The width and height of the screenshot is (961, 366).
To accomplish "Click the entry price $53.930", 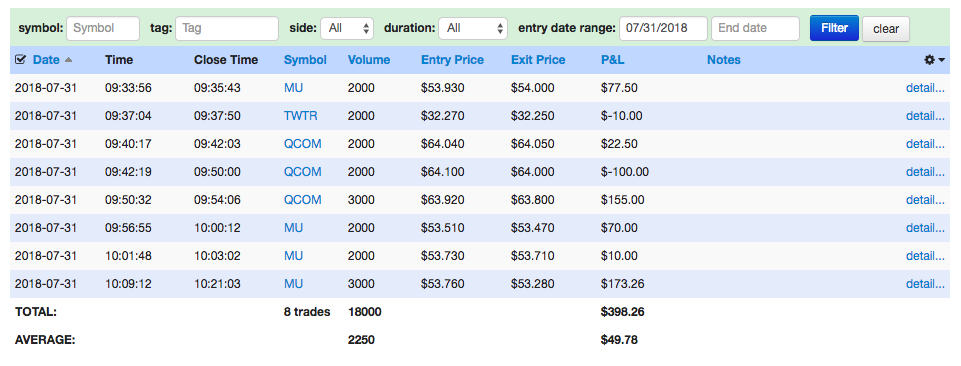I will 443,88.
